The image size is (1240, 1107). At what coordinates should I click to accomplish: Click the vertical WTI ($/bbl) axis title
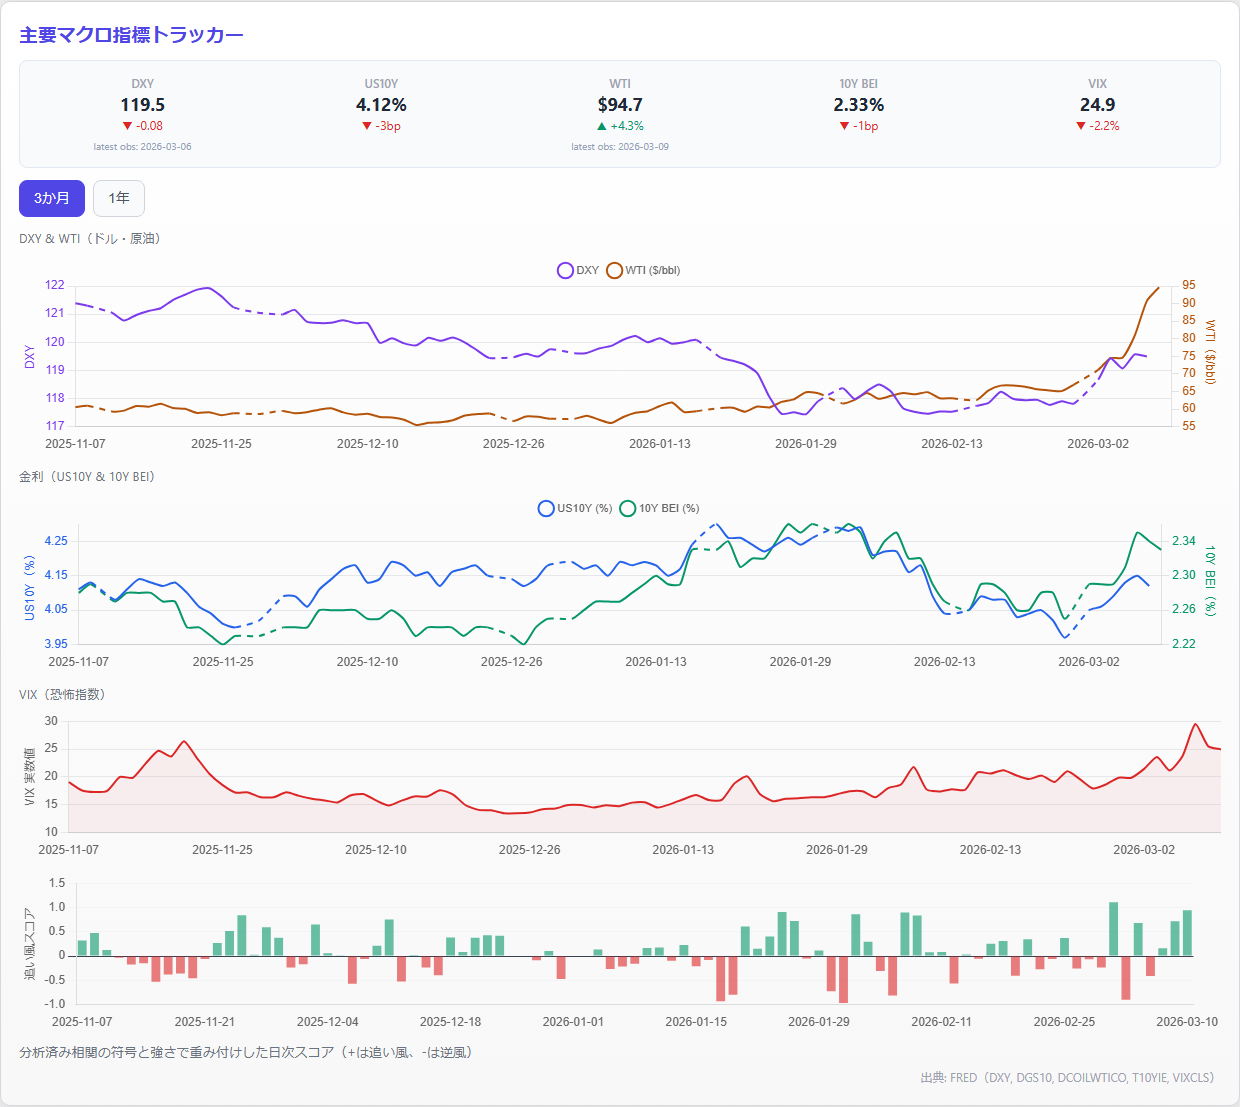coord(1210,352)
